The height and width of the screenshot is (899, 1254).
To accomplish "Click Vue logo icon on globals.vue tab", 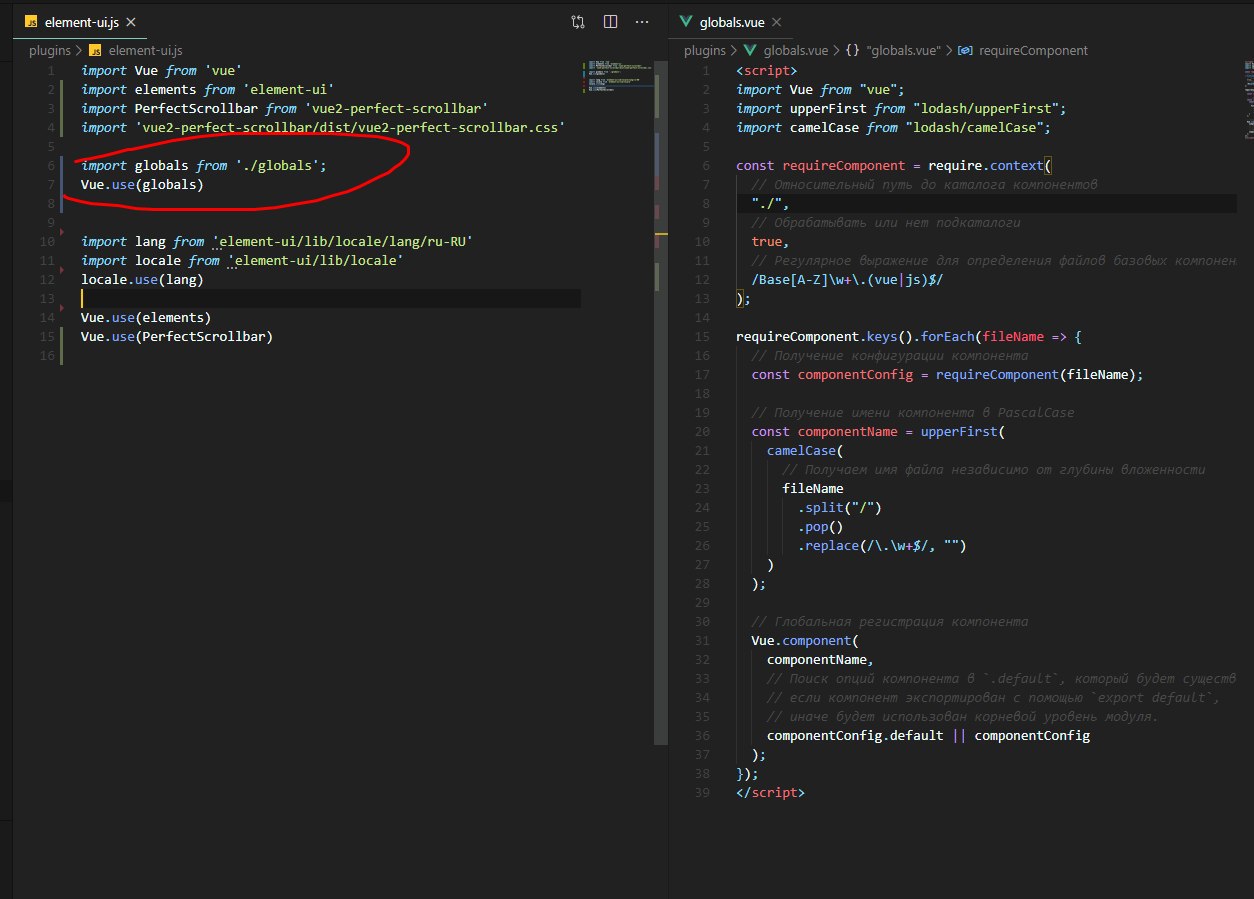I will pyautogui.click(x=686, y=21).
